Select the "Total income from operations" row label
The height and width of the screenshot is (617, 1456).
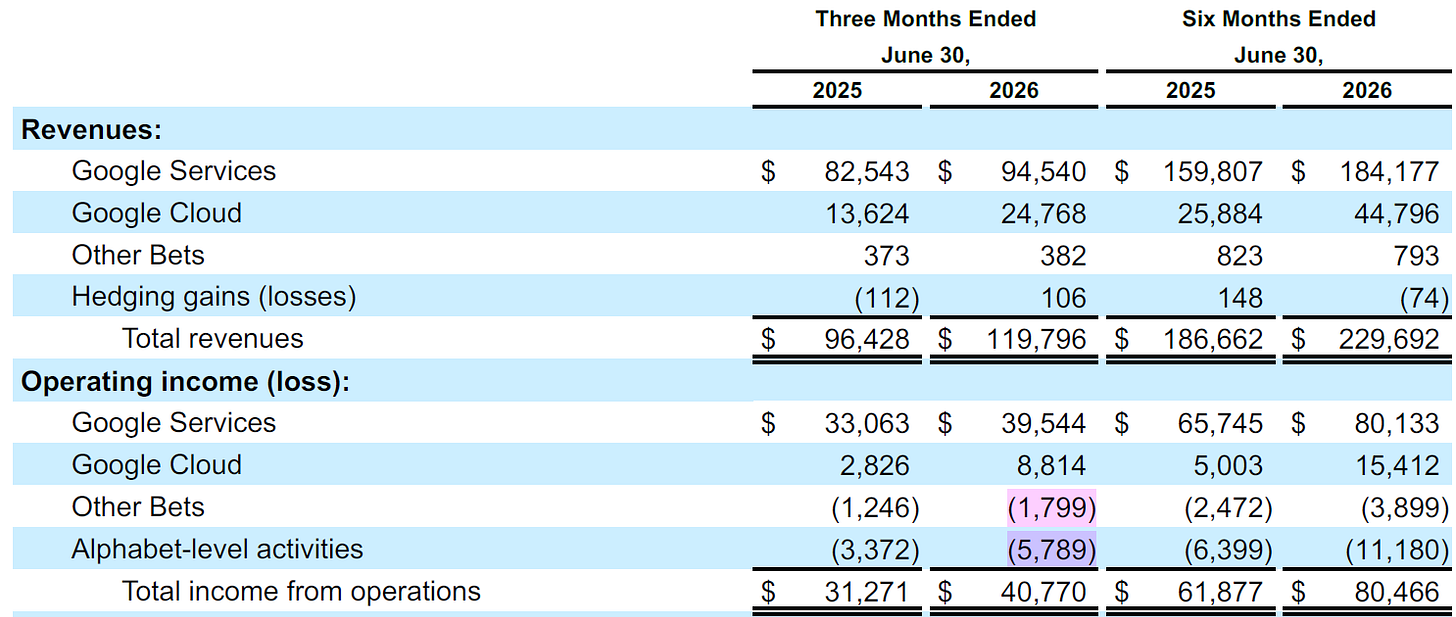[302, 591]
